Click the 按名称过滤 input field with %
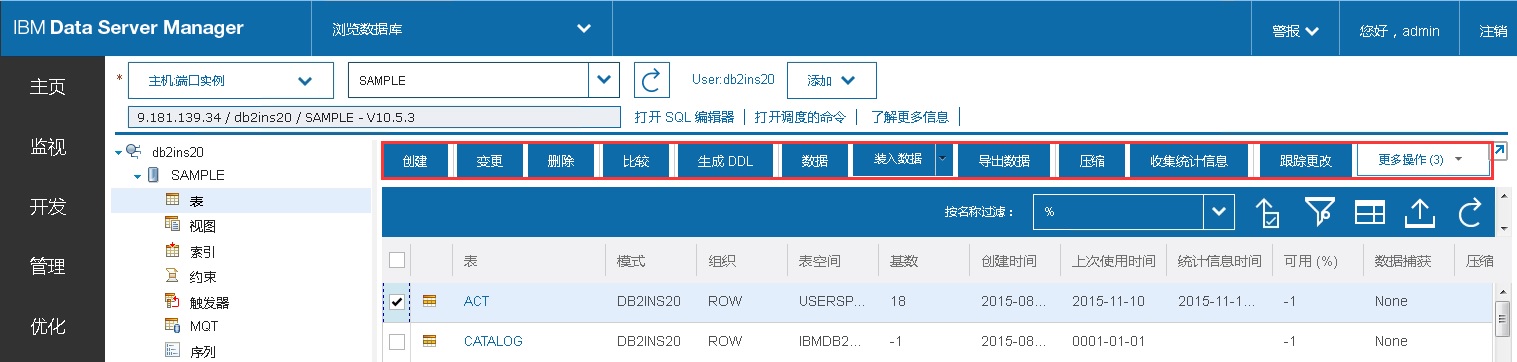The height and width of the screenshot is (362, 1517). point(1118,212)
